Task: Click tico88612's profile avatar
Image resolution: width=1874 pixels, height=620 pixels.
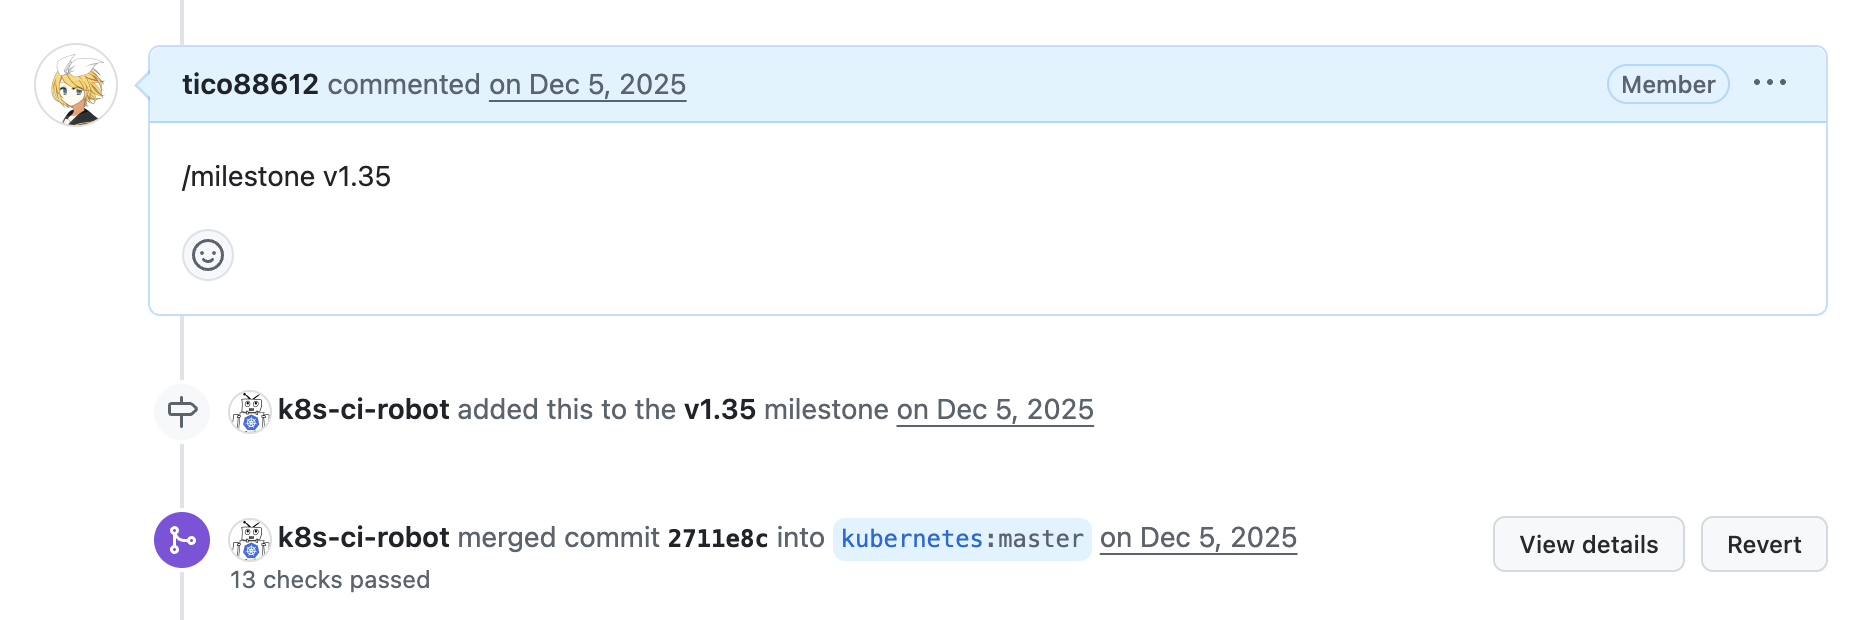Action: point(76,85)
